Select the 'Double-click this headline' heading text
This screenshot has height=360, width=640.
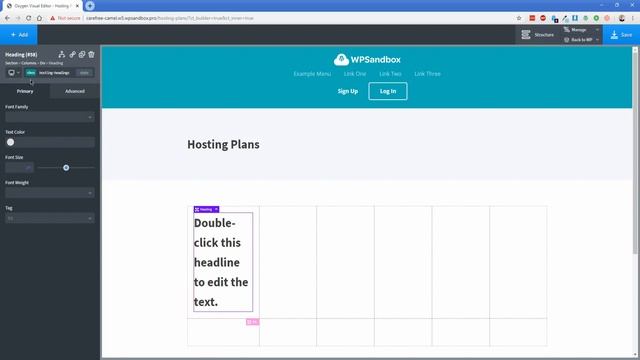pyautogui.click(x=223, y=262)
